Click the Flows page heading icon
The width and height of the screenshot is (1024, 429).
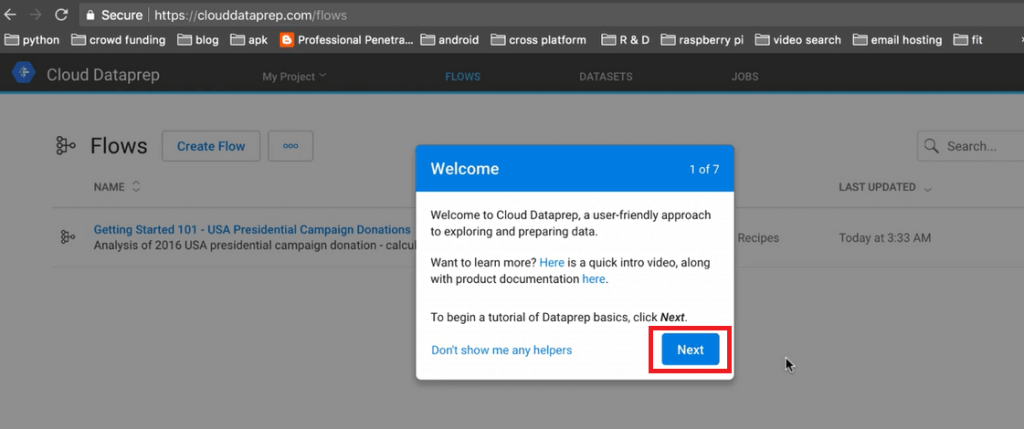[66, 146]
